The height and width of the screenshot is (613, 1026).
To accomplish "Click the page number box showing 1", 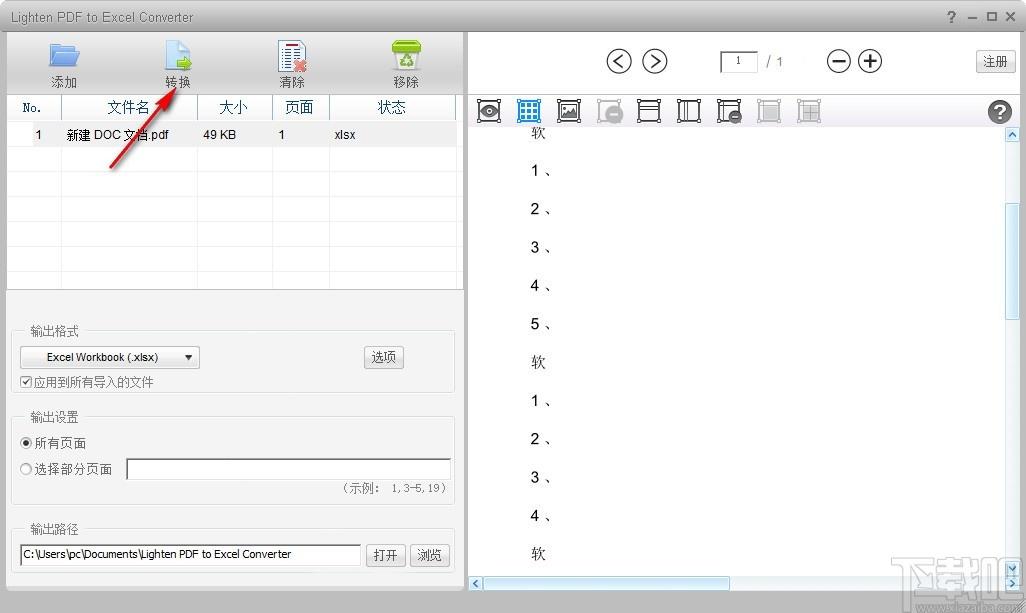I will [x=738, y=61].
